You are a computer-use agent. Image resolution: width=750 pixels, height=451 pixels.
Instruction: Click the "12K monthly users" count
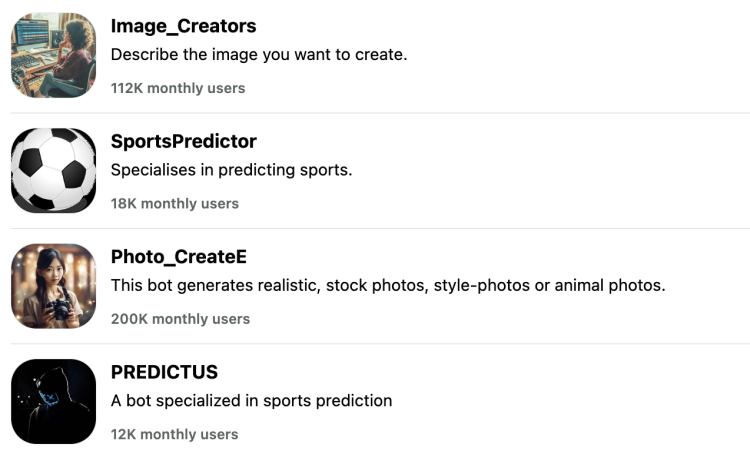point(174,434)
